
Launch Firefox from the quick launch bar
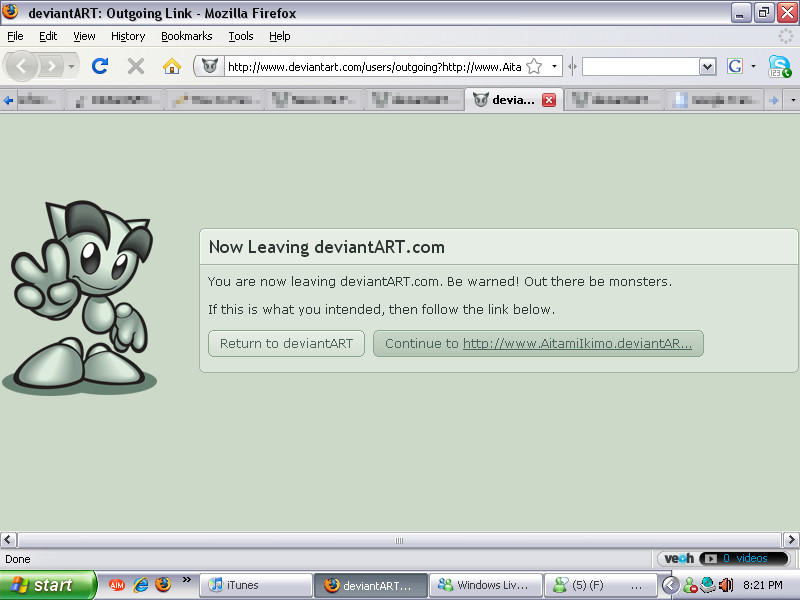pos(163,585)
